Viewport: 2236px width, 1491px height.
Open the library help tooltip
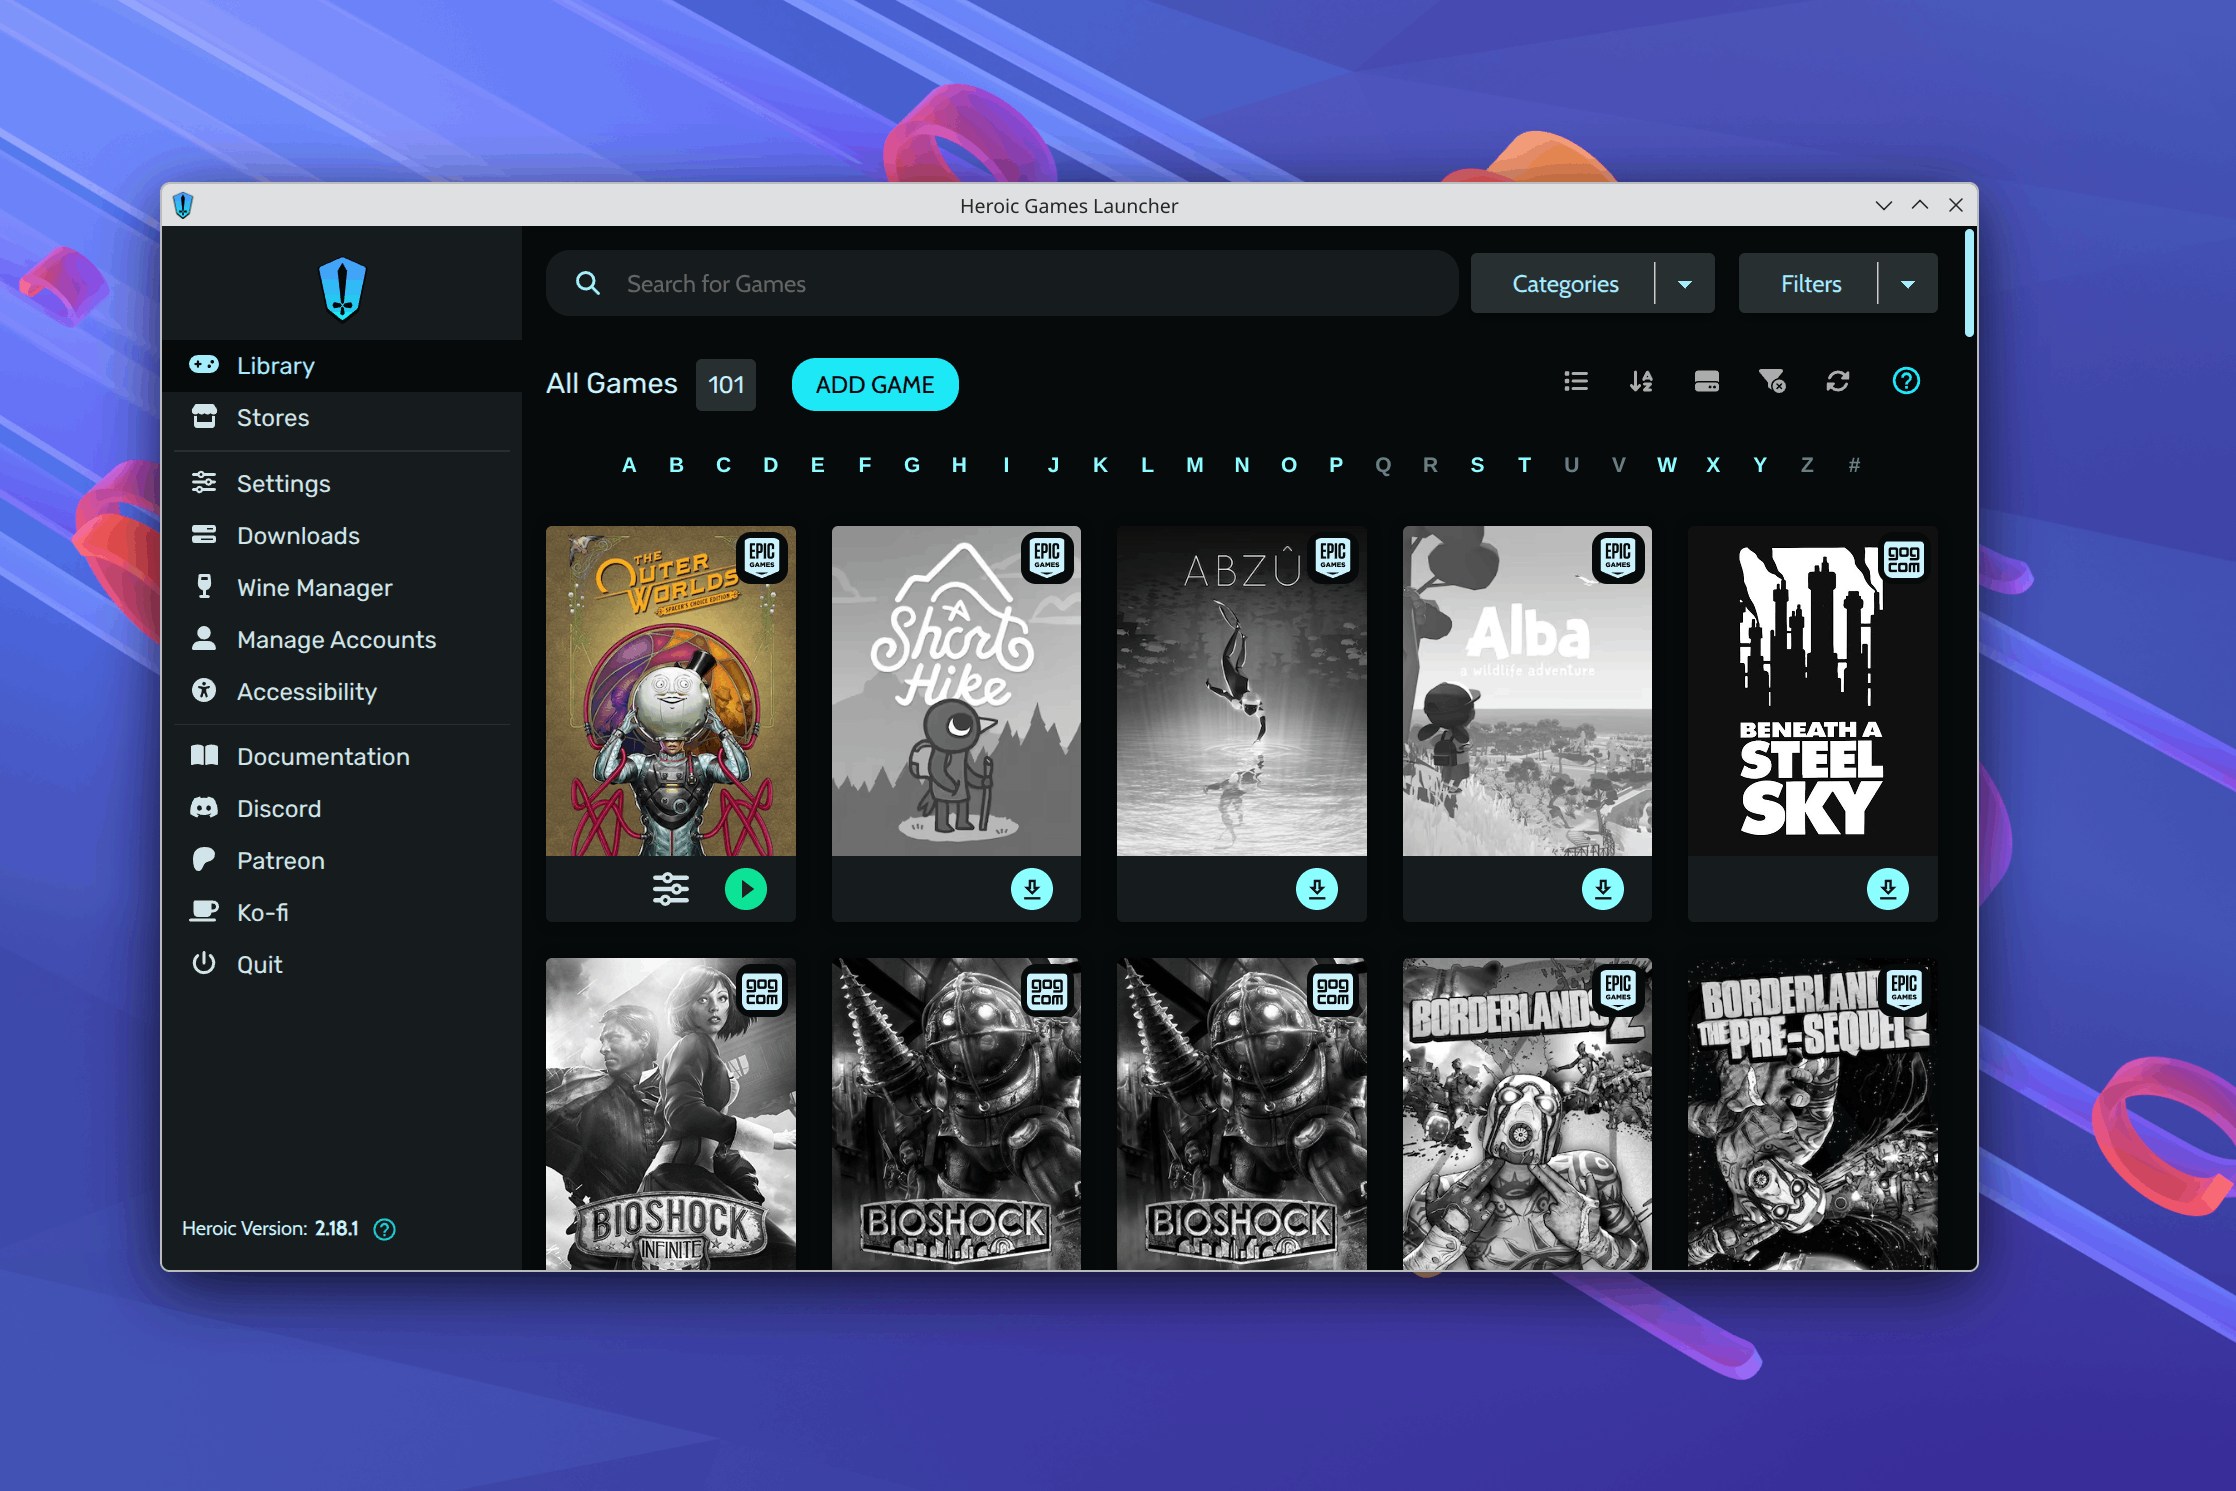1905,381
